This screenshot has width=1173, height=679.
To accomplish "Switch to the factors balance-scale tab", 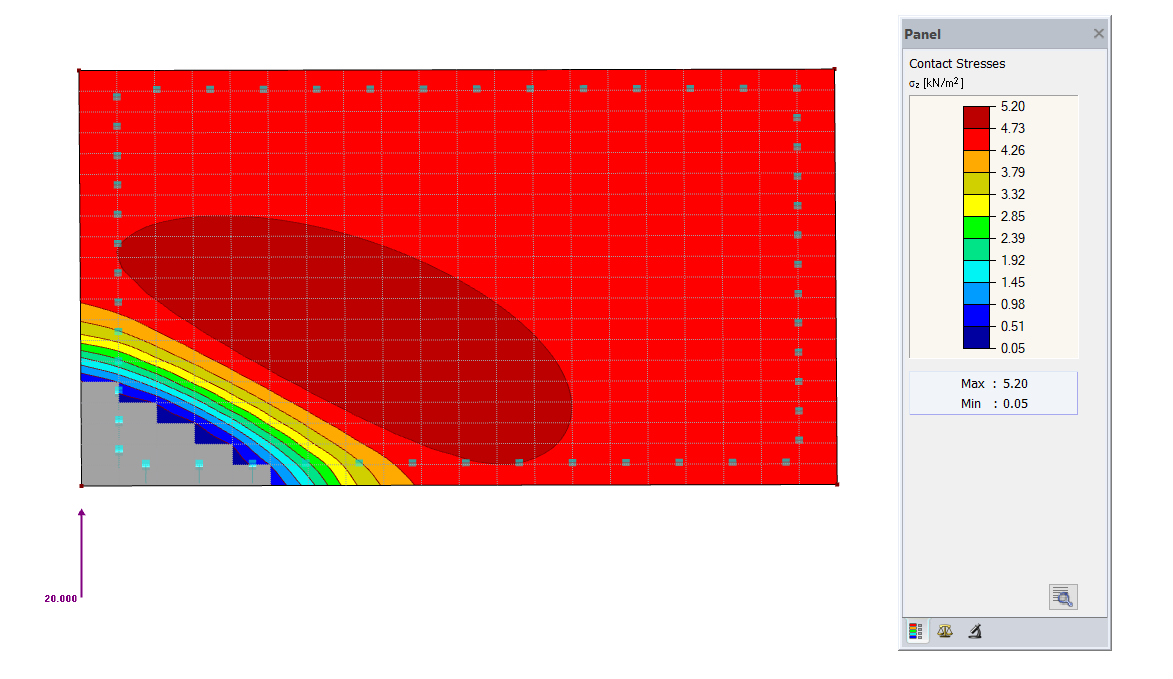I will (x=945, y=631).
